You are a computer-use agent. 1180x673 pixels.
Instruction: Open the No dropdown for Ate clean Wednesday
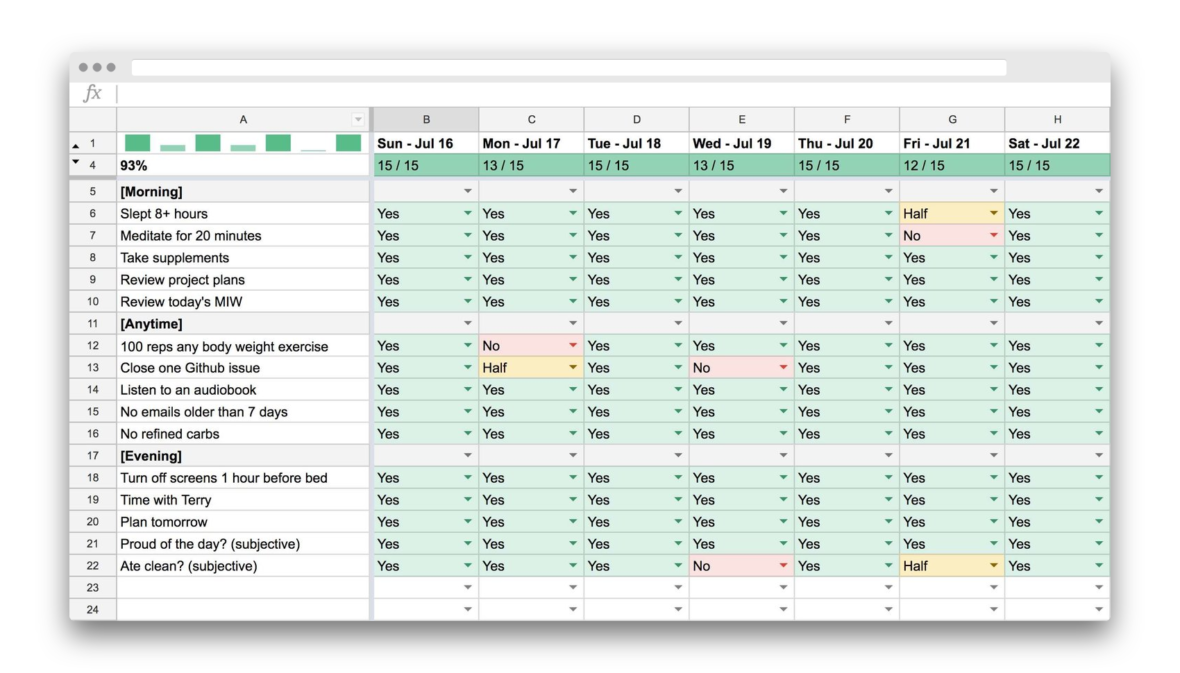tap(782, 565)
